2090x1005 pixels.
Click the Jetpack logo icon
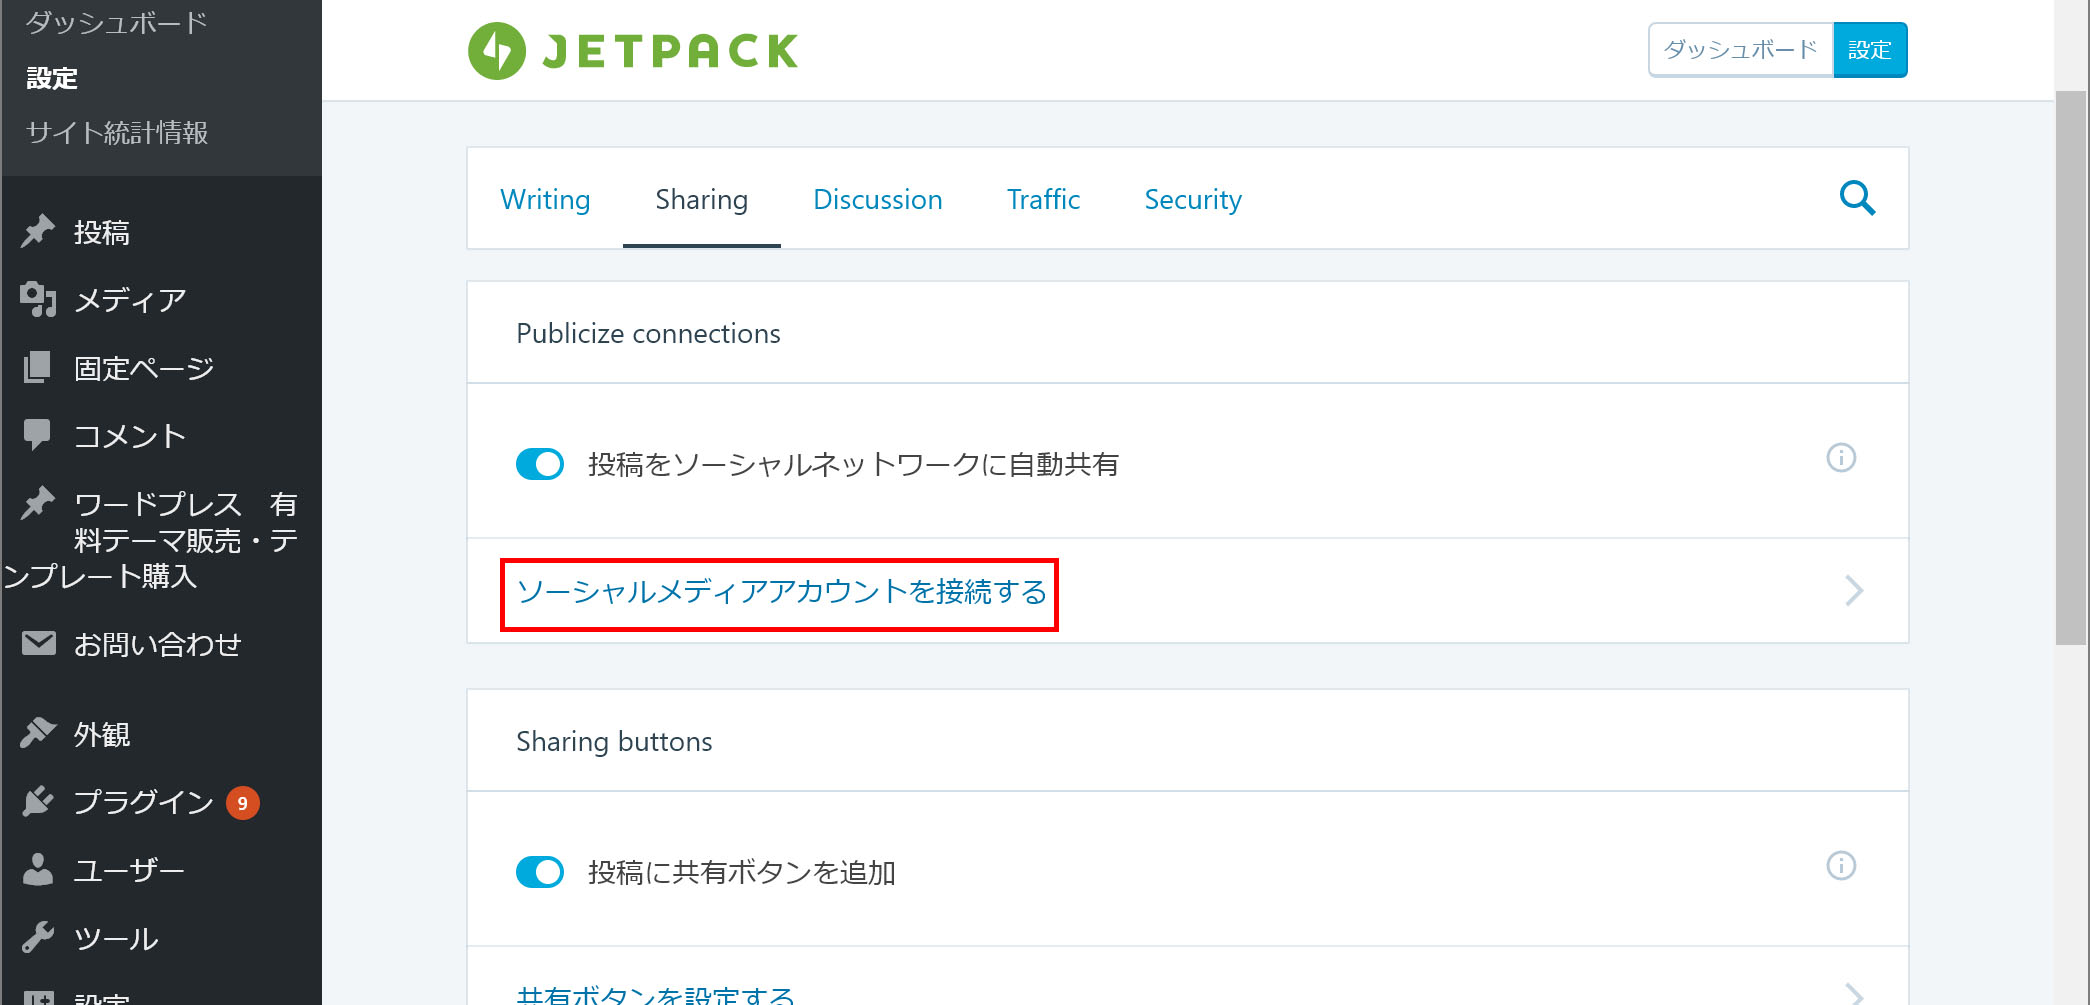pyautogui.click(x=497, y=51)
